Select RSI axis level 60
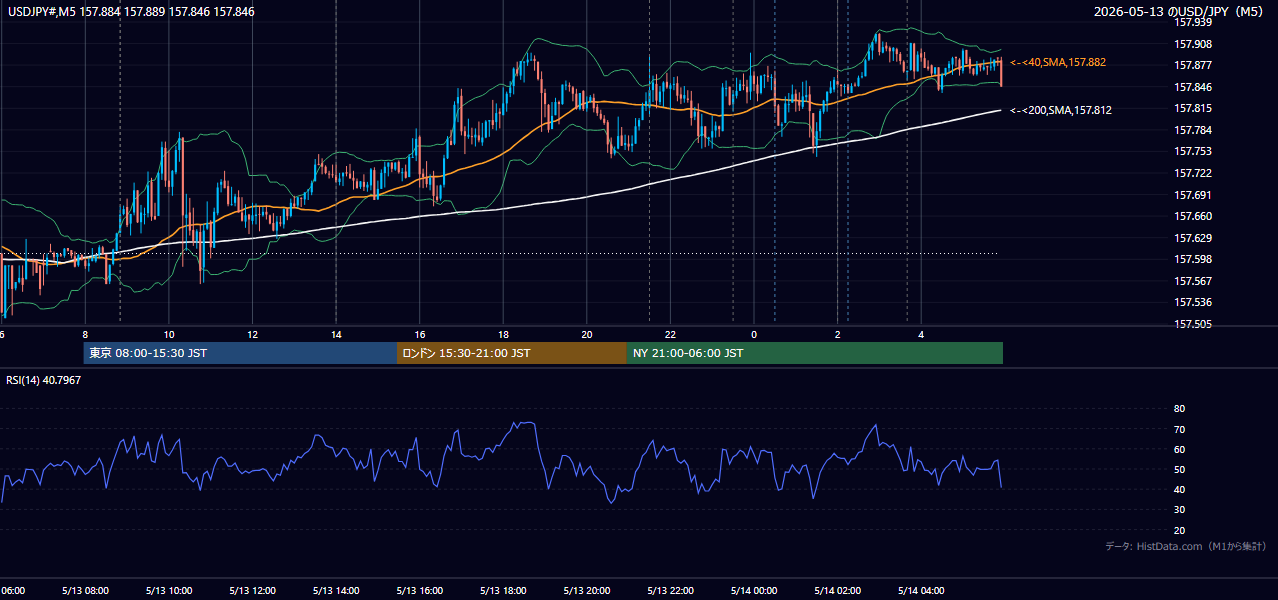Viewport: 1278px width, 600px height. pos(1179,449)
